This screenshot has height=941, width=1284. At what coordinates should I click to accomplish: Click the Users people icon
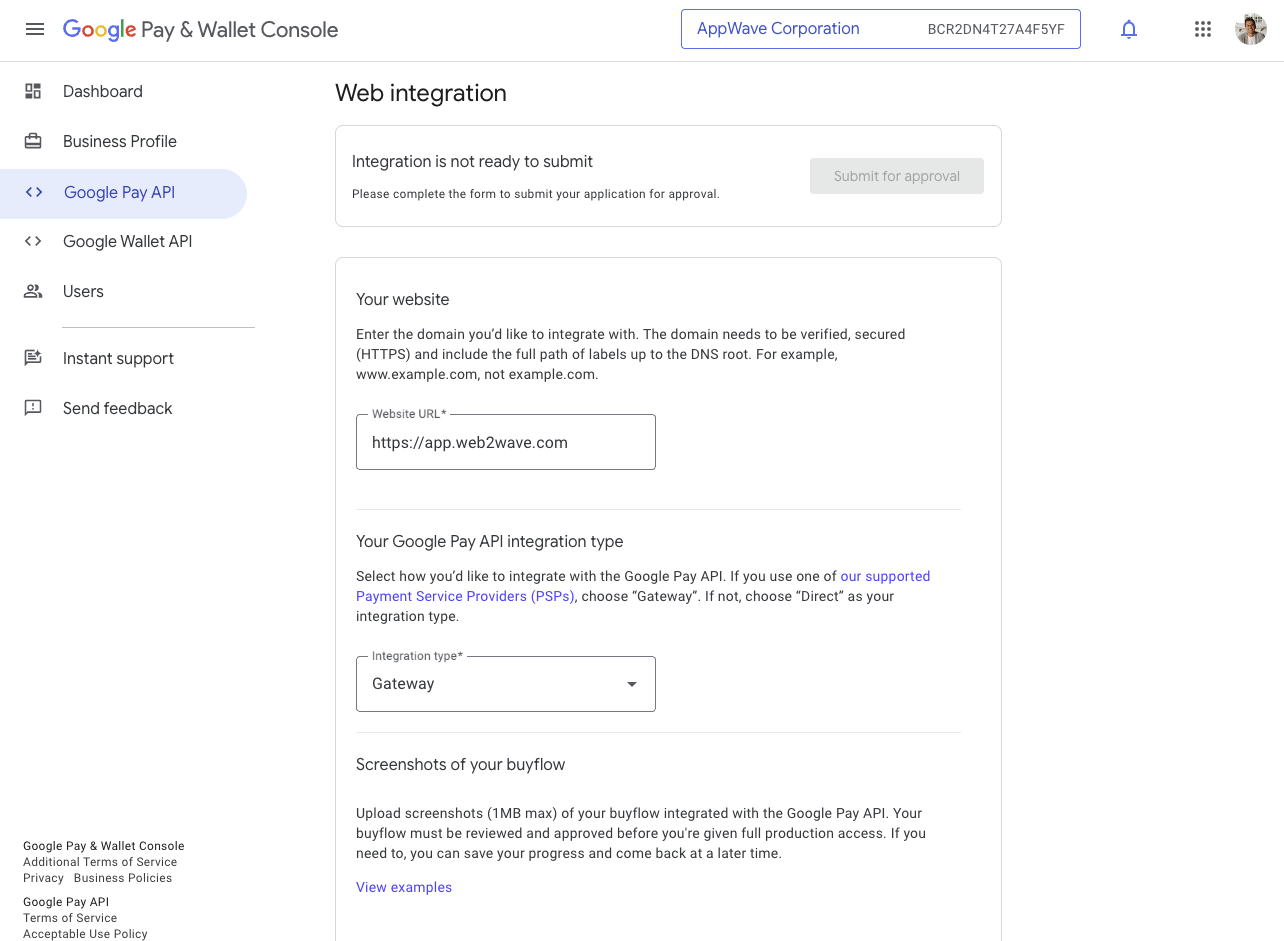33,291
